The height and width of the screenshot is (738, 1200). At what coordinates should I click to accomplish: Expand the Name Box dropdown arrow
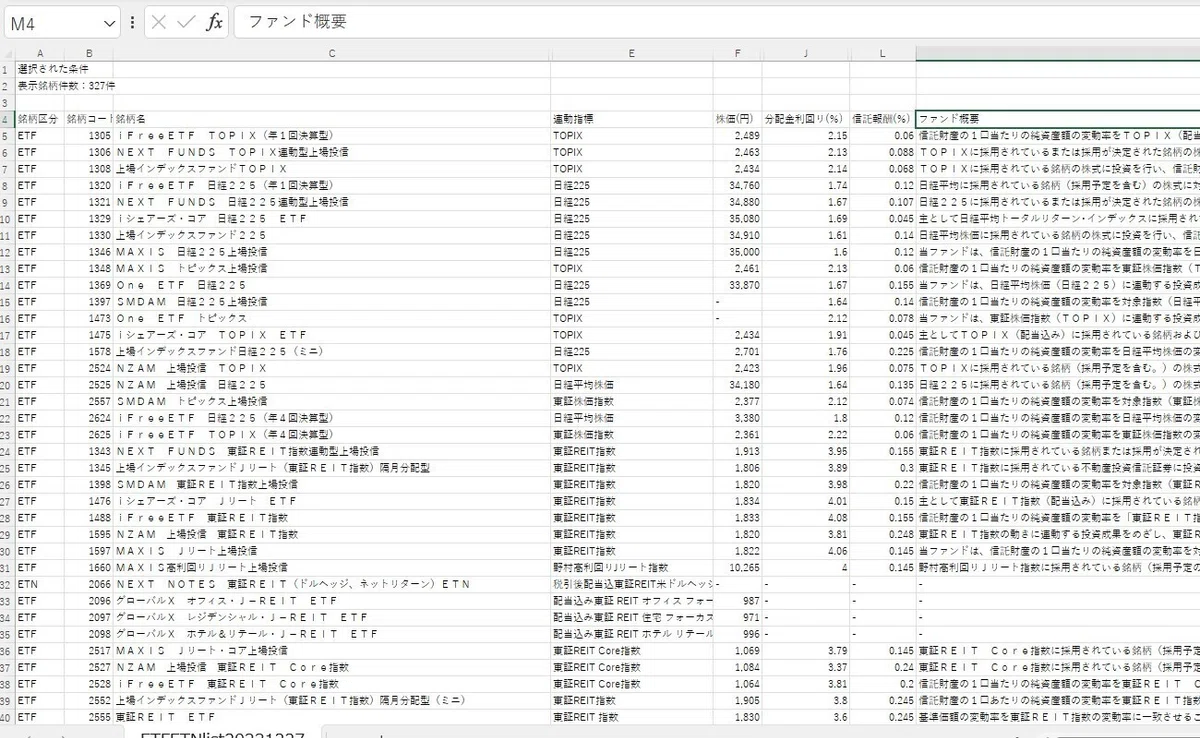(x=109, y=22)
